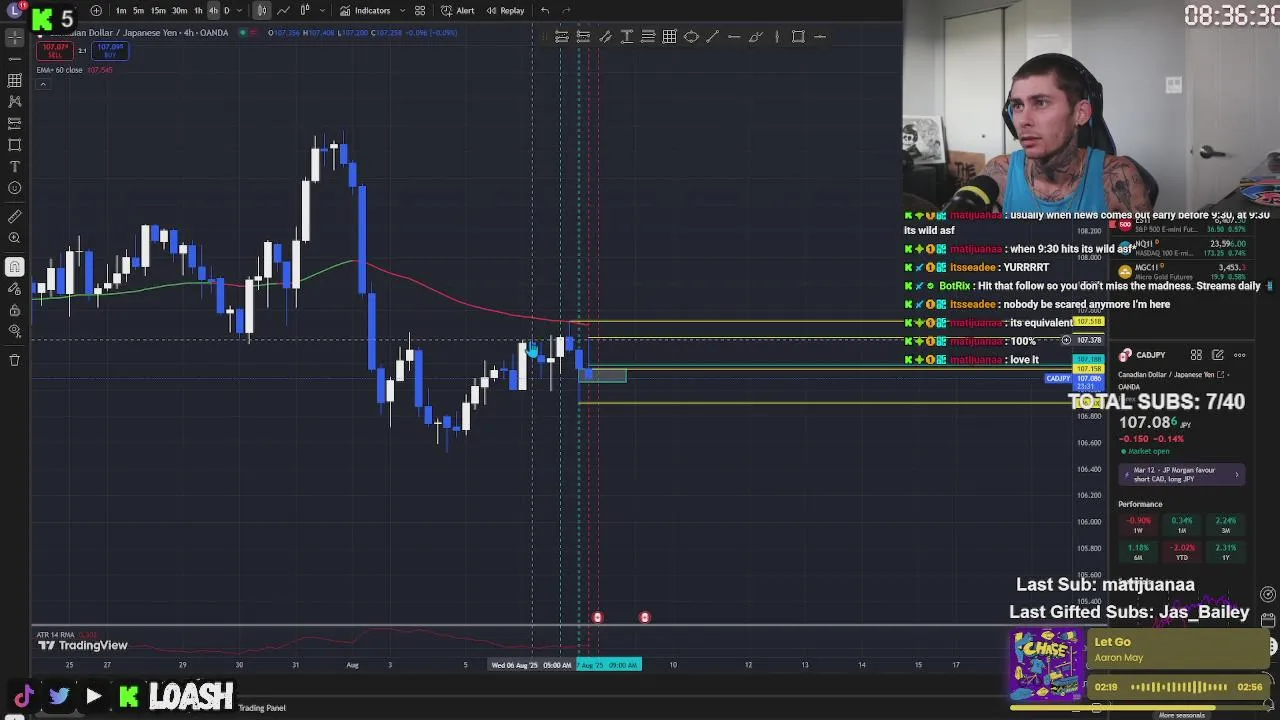Click the second red economic event marker
This screenshot has width=1280, height=720.
645,617
